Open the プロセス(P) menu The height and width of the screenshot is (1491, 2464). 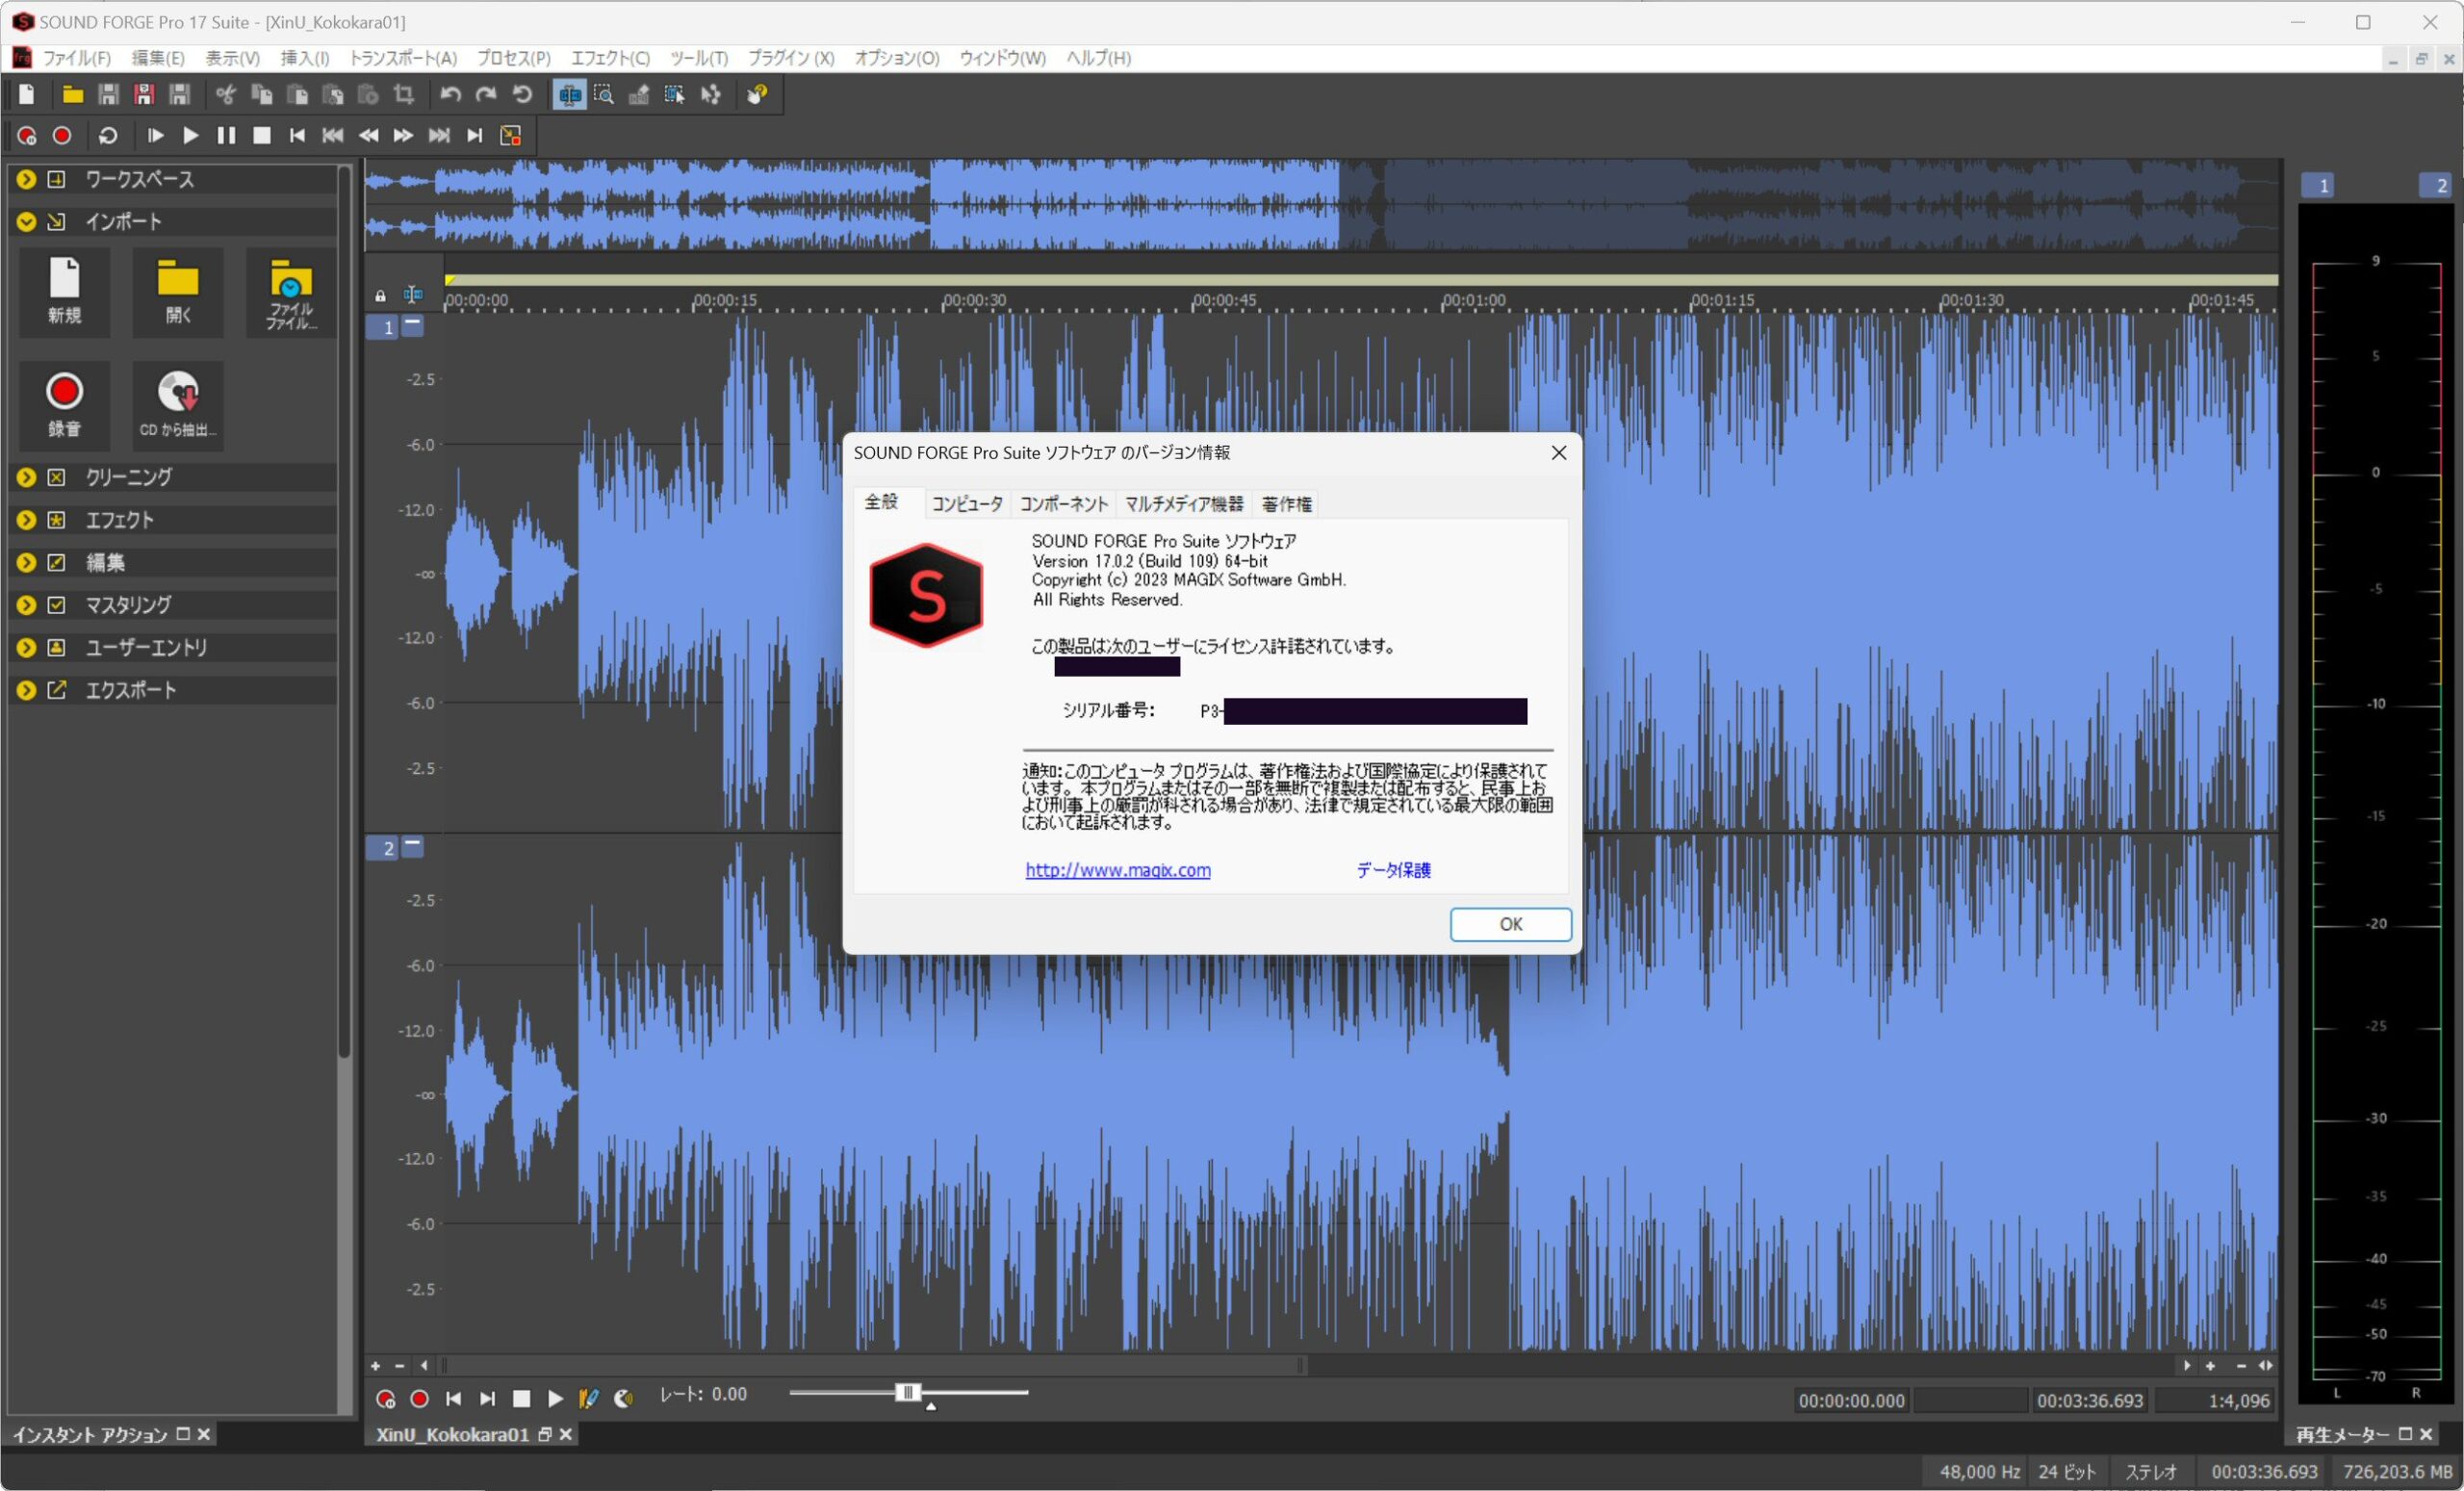click(513, 58)
